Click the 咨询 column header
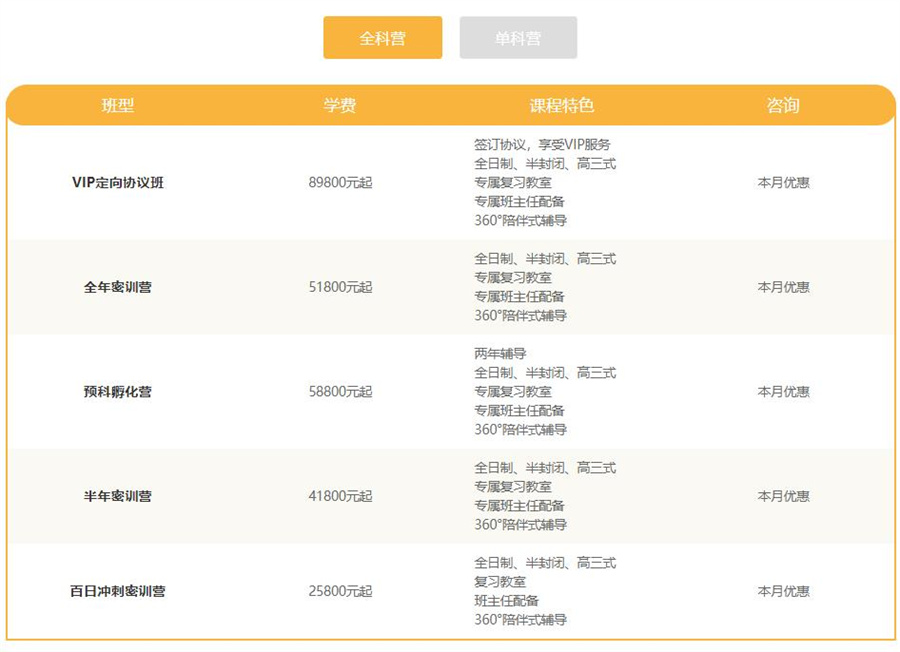Viewport: 900px width, 652px height. click(x=784, y=104)
